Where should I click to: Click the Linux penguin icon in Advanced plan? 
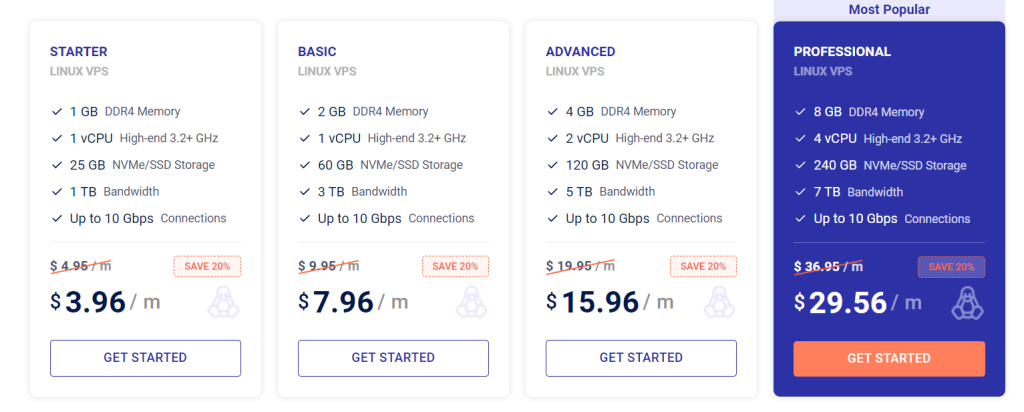click(719, 302)
